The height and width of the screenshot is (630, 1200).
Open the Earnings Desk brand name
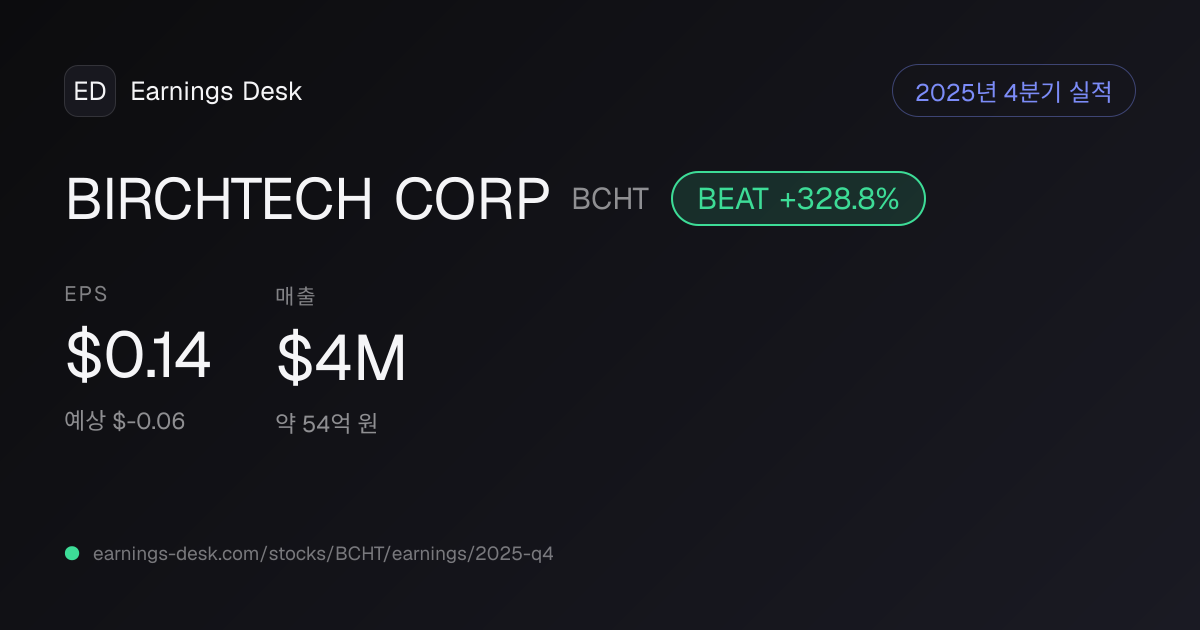coord(216,92)
